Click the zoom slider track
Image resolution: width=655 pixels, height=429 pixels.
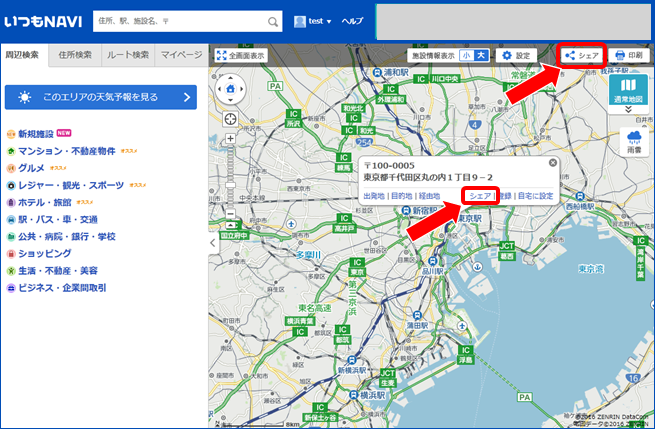pos(230,176)
